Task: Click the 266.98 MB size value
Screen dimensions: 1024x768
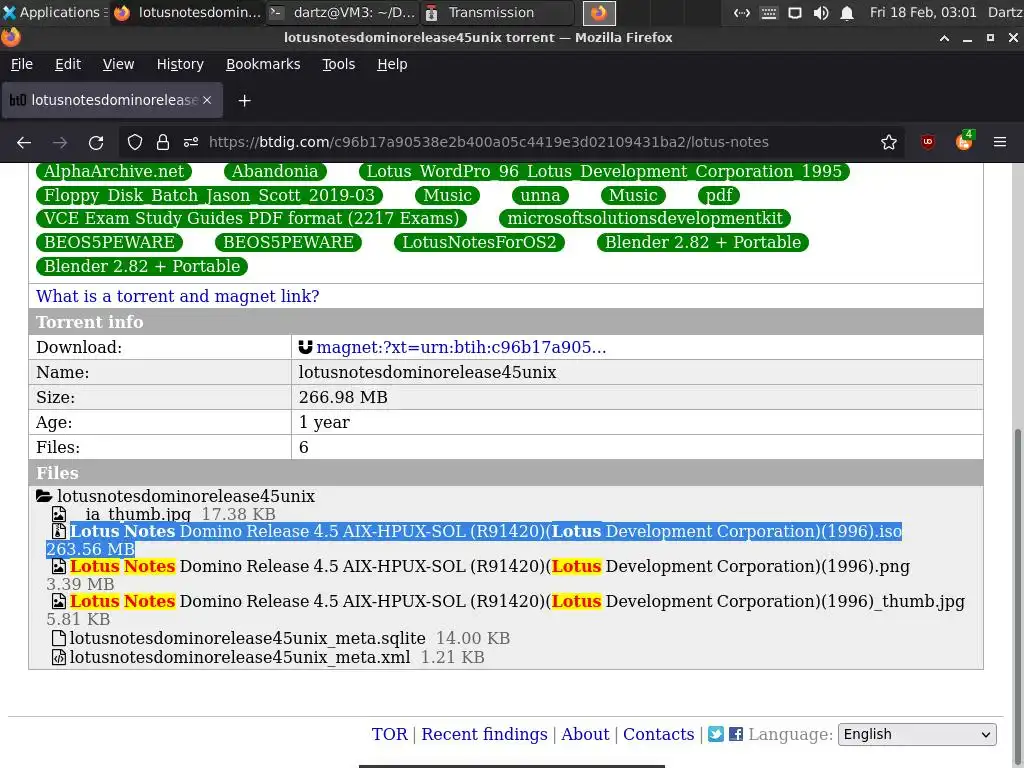Action: point(343,397)
